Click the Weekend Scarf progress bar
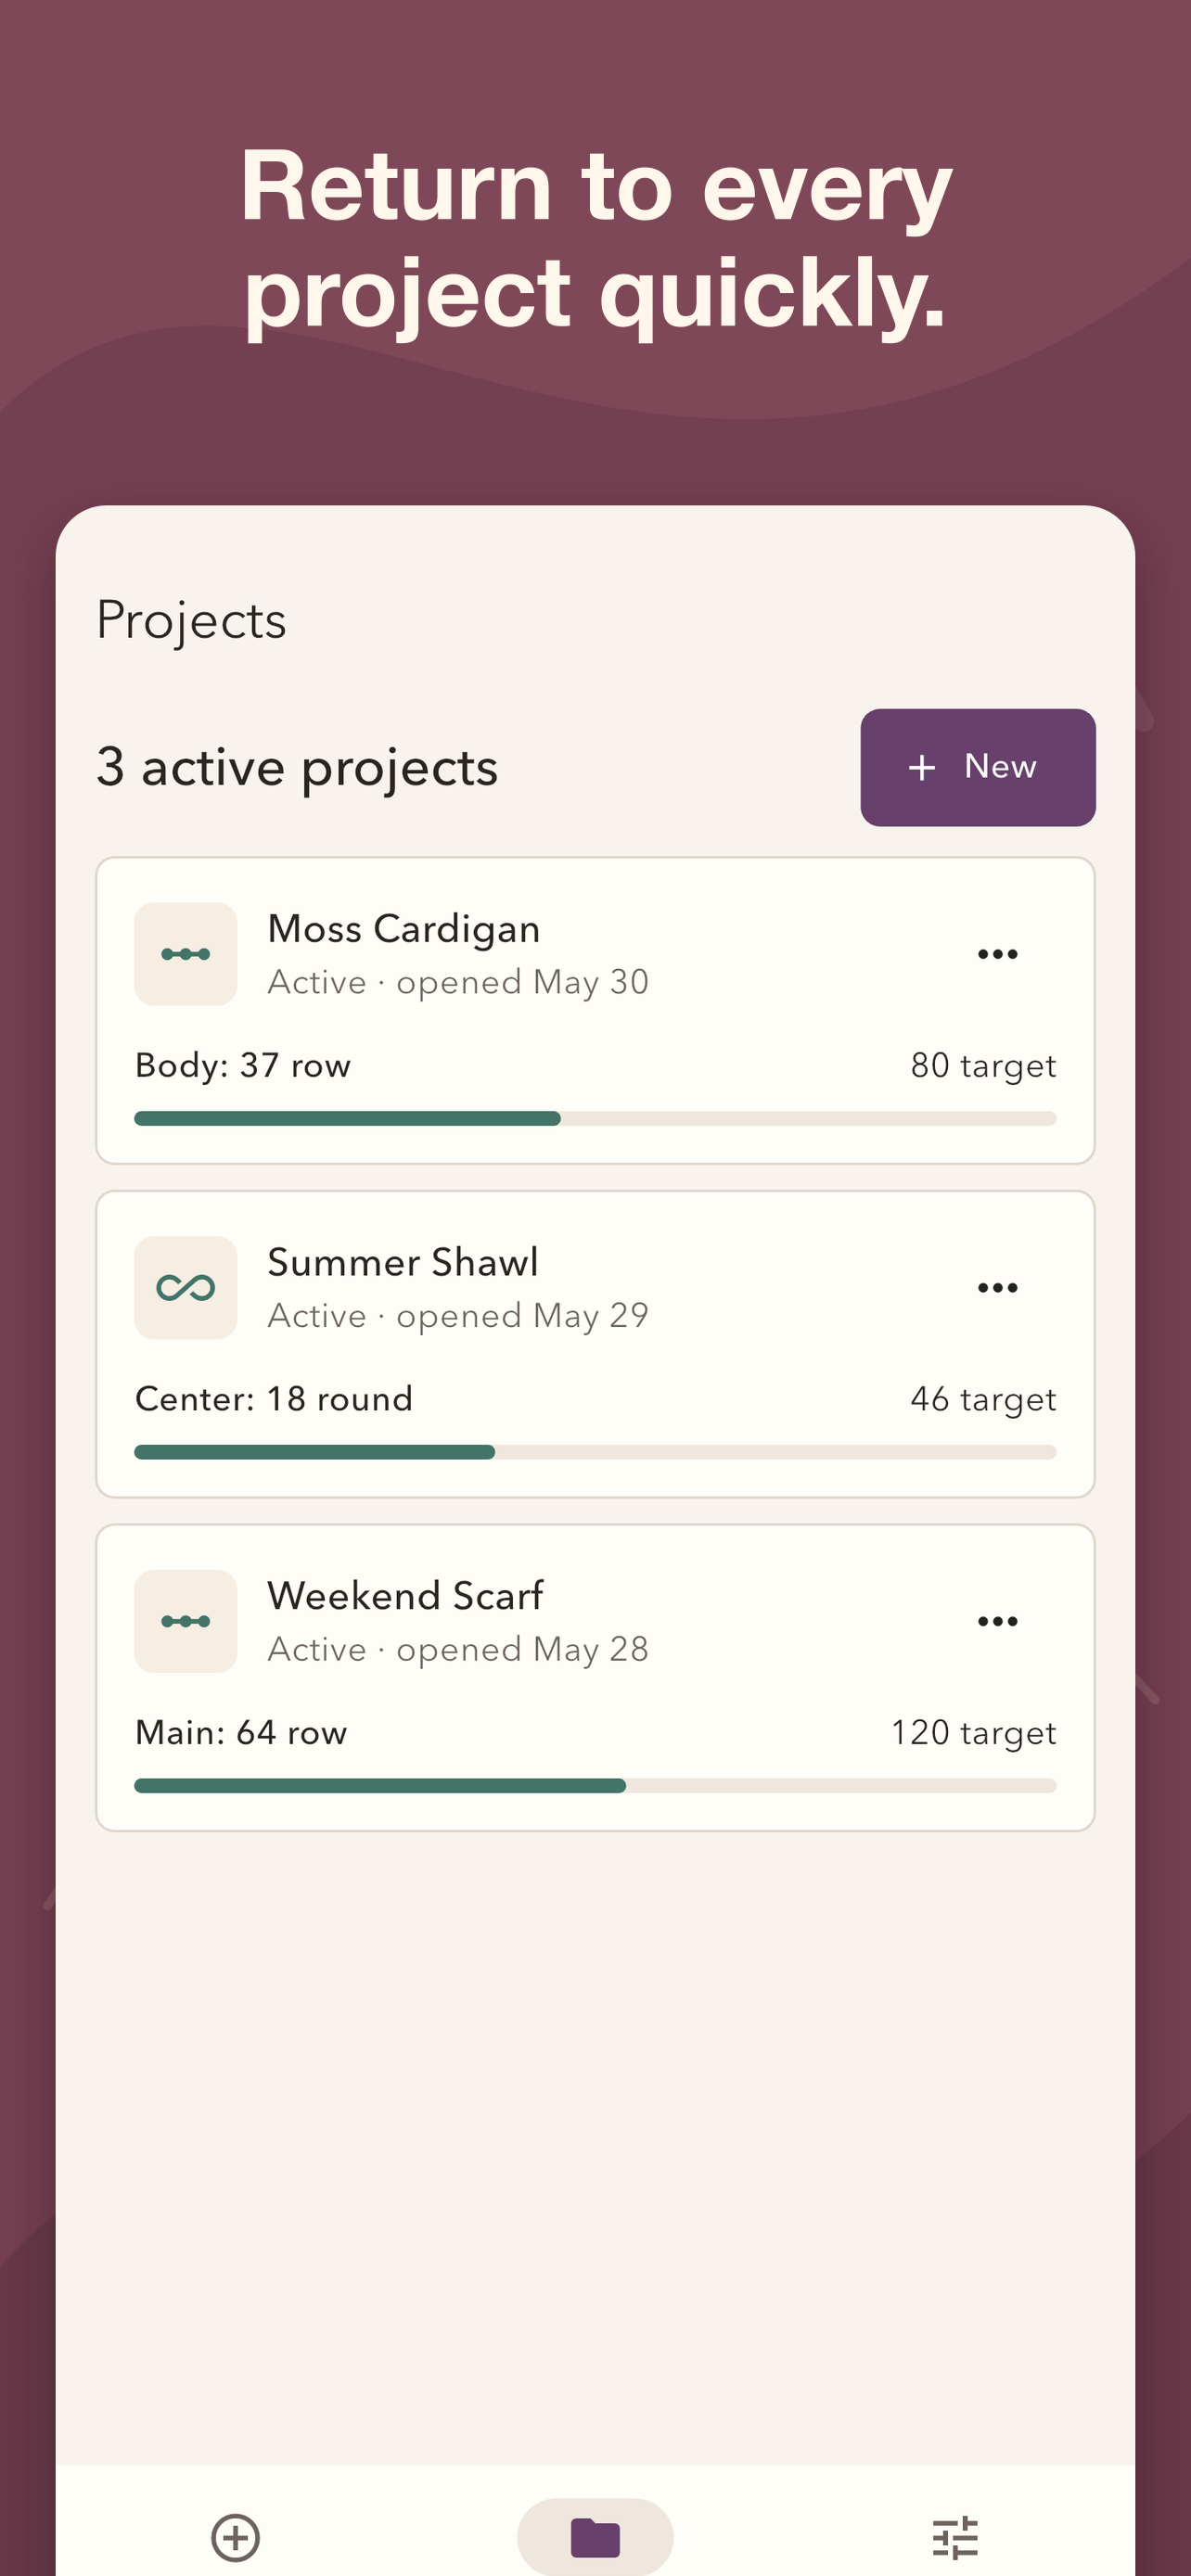 [x=595, y=1786]
